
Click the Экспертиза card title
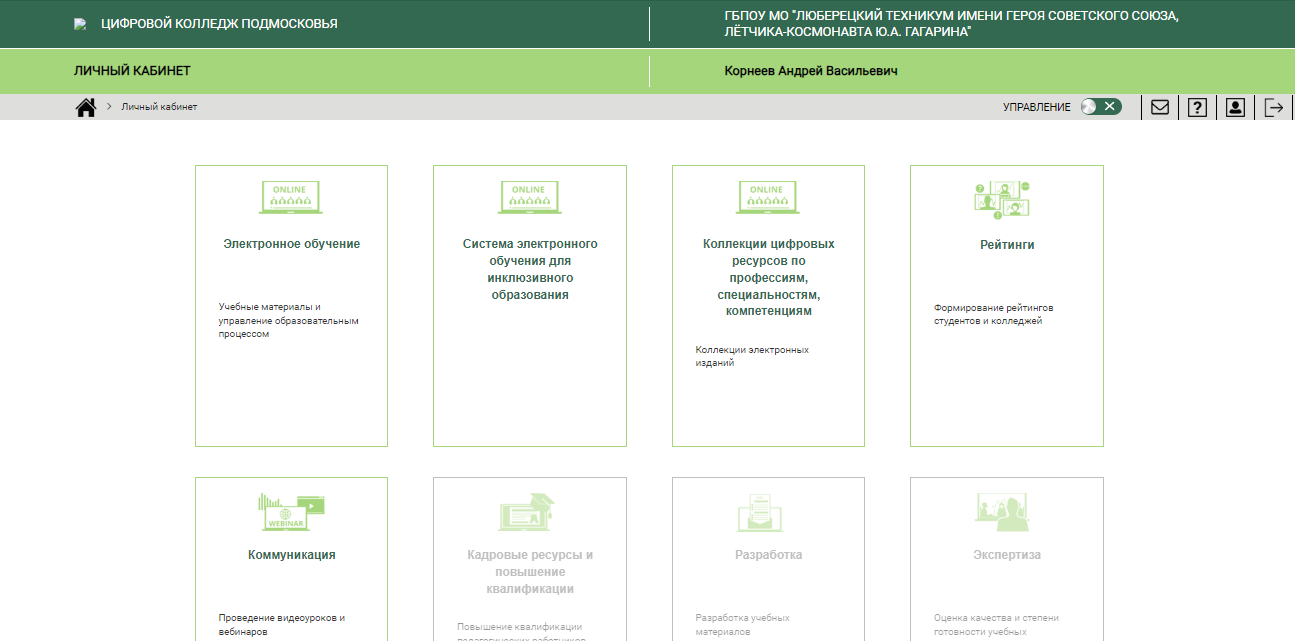1006,555
